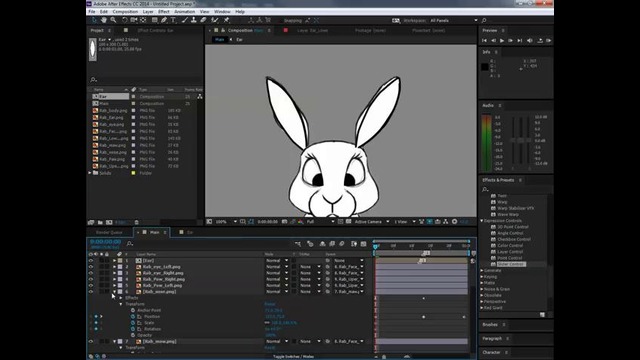The image size is (640, 360).
Task: Select the Rectangle shape tool
Action: coord(155,20)
